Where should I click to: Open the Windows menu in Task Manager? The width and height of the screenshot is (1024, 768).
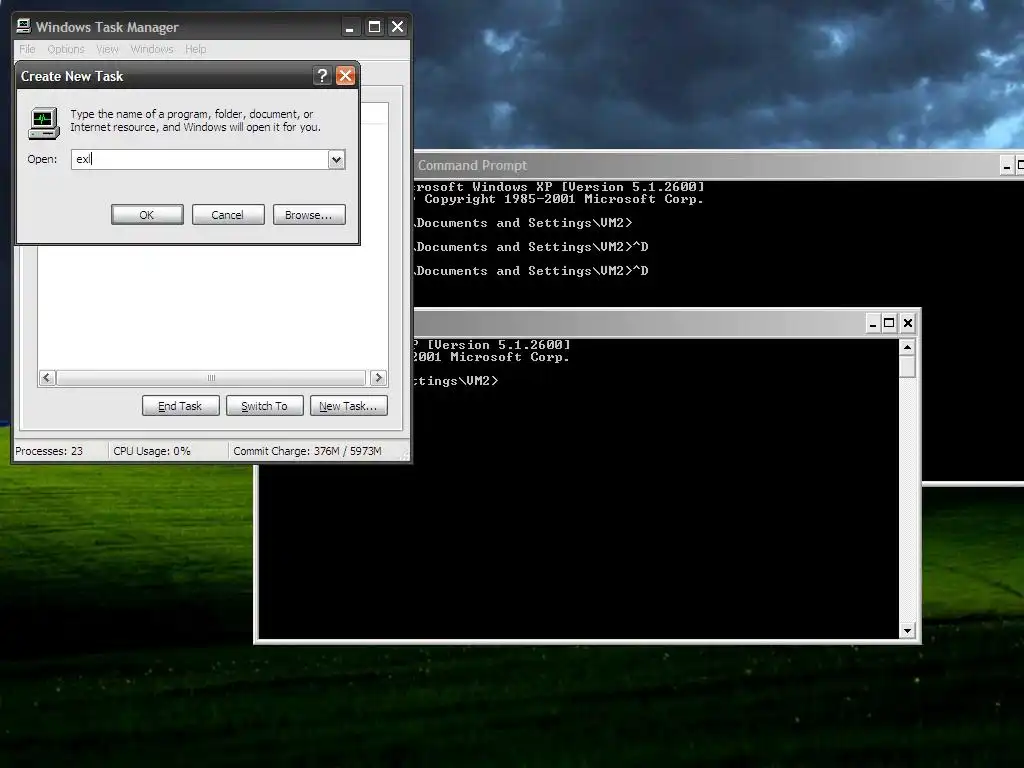(x=152, y=49)
